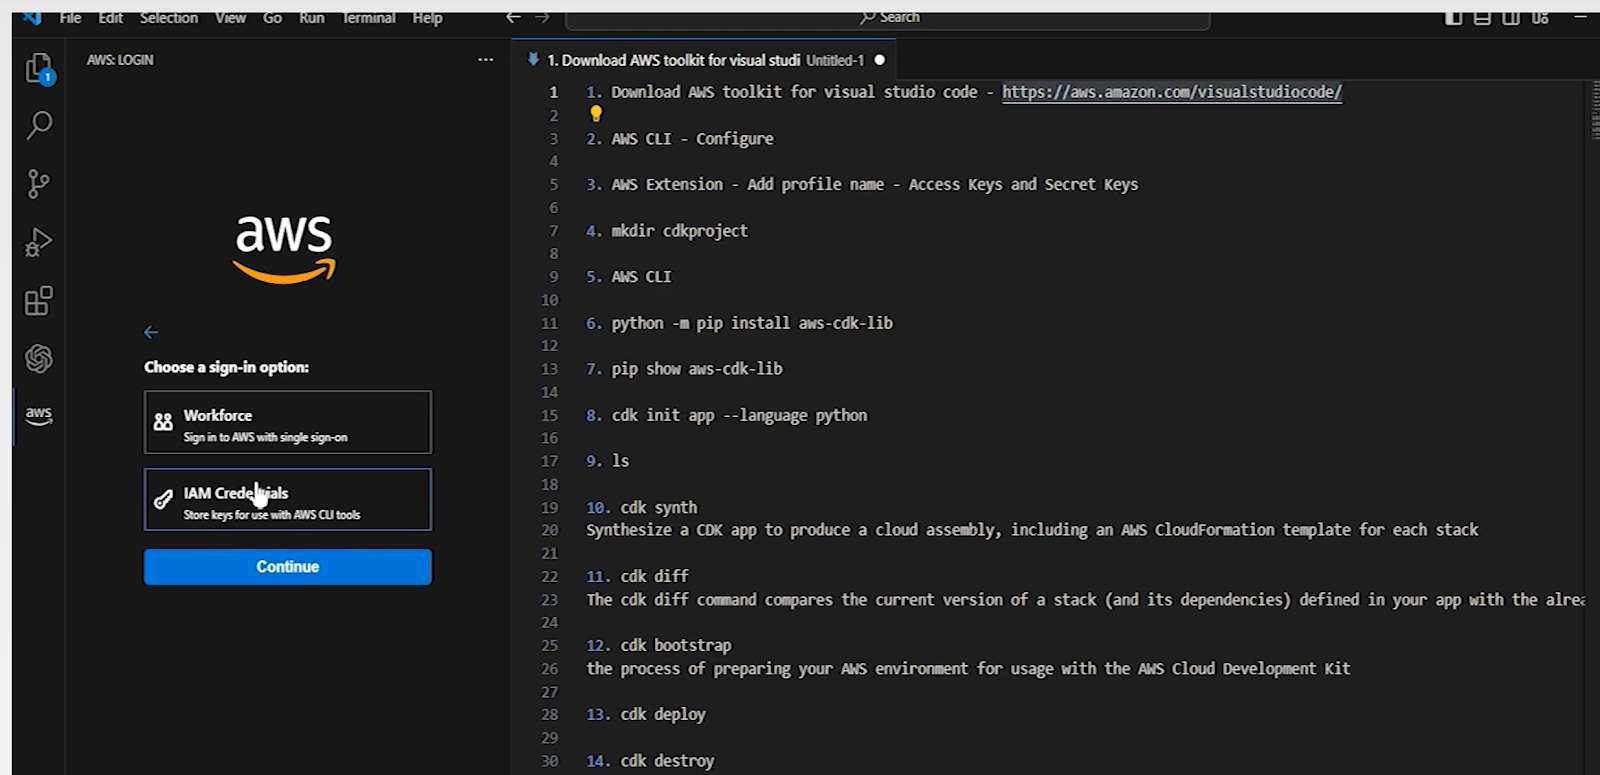Click line '9. ls'
Screen dimensions: 1600x775
(x=608, y=461)
